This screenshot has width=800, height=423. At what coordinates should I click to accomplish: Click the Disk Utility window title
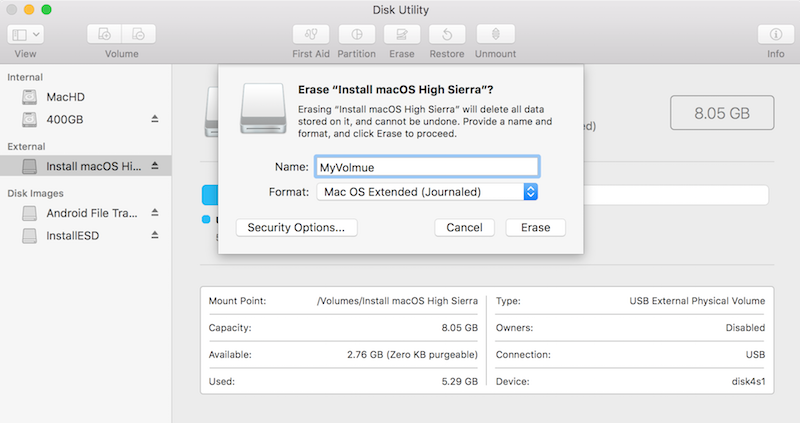401,10
